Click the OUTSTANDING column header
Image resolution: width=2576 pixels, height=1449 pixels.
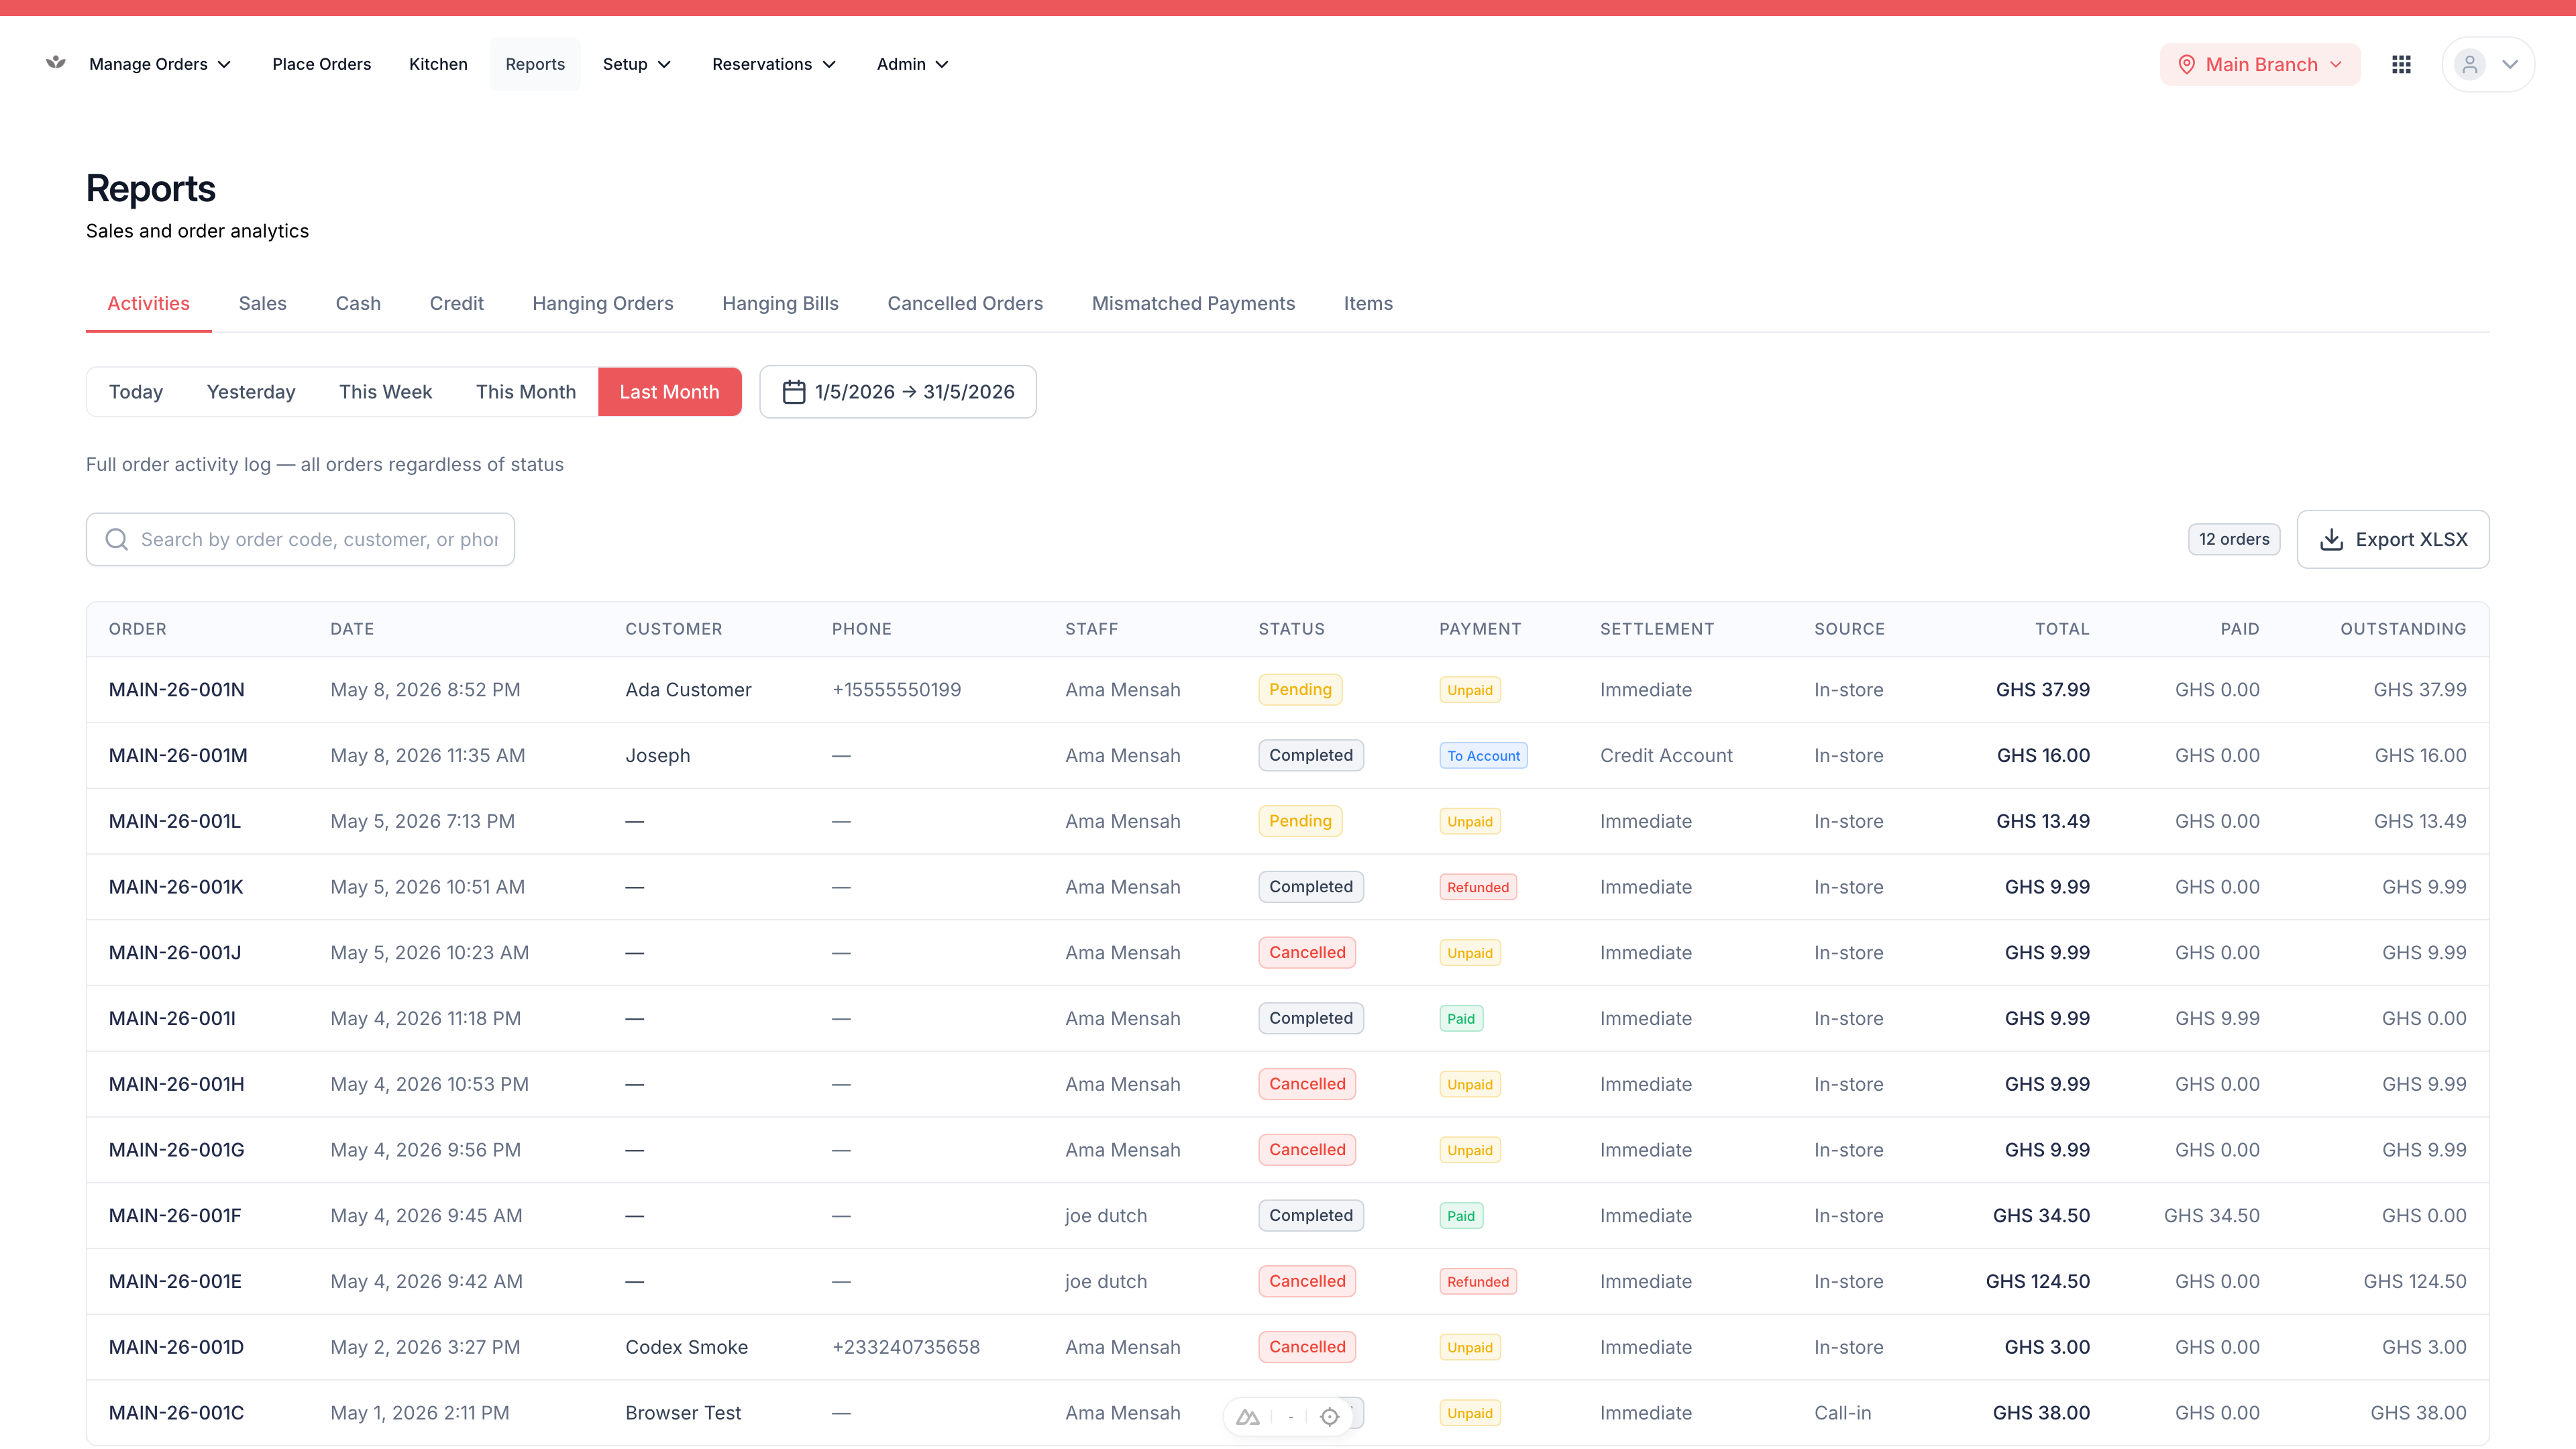pyautogui.click(x=2403, y=629)
